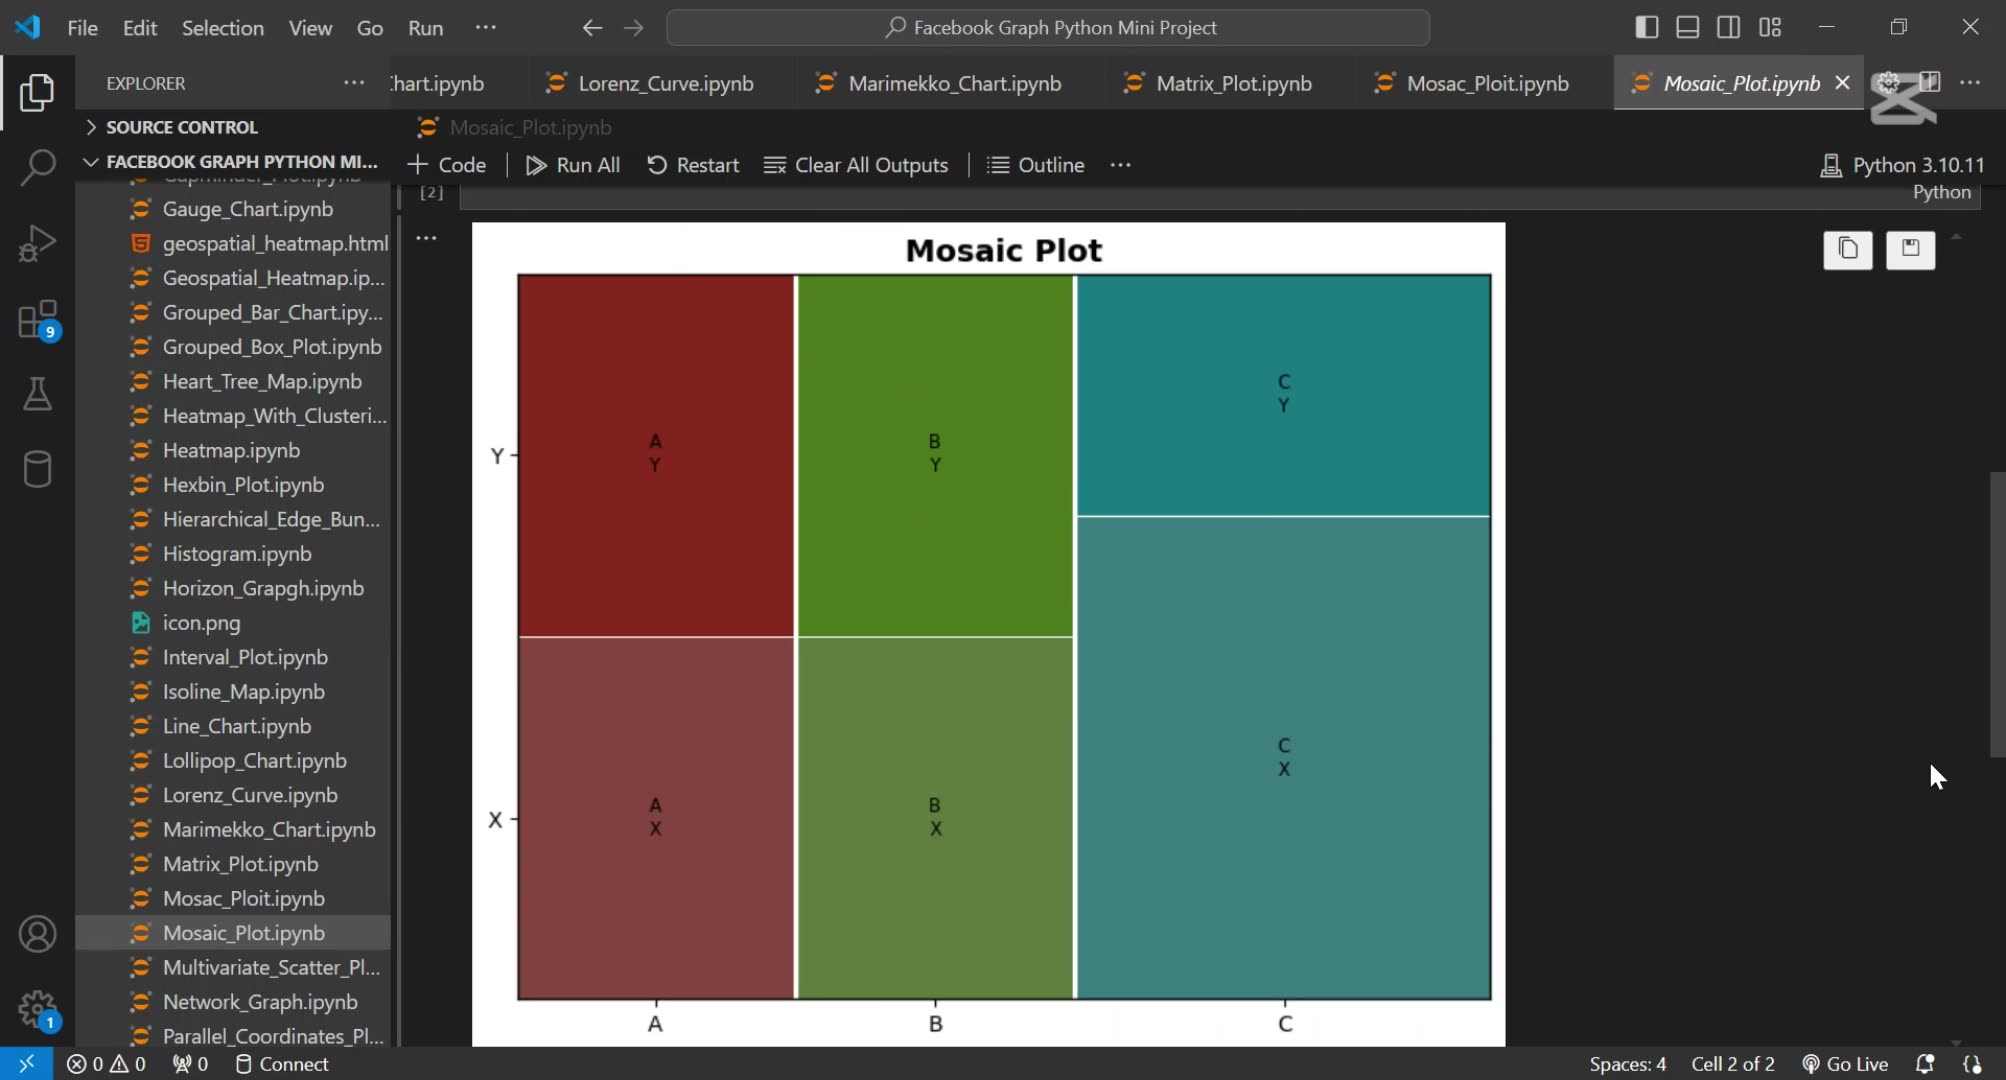Expand the SOURCE CONTROL section
Screen dimensions: 2006x1080
click(91, 127)
